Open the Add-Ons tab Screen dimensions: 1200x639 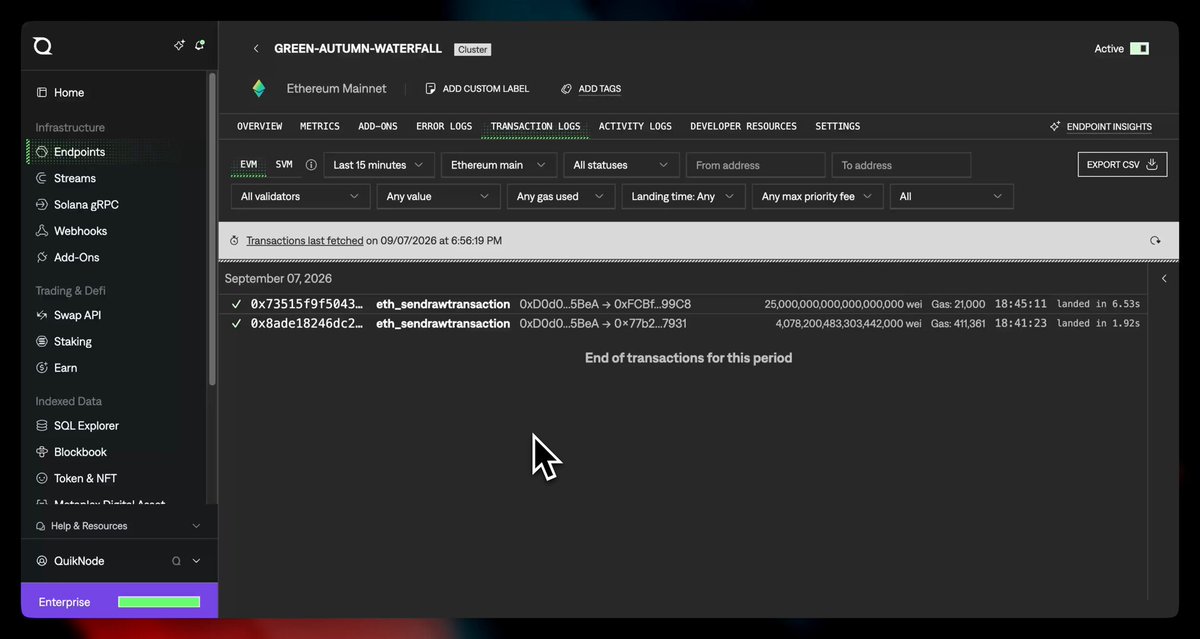coord(378,127)
